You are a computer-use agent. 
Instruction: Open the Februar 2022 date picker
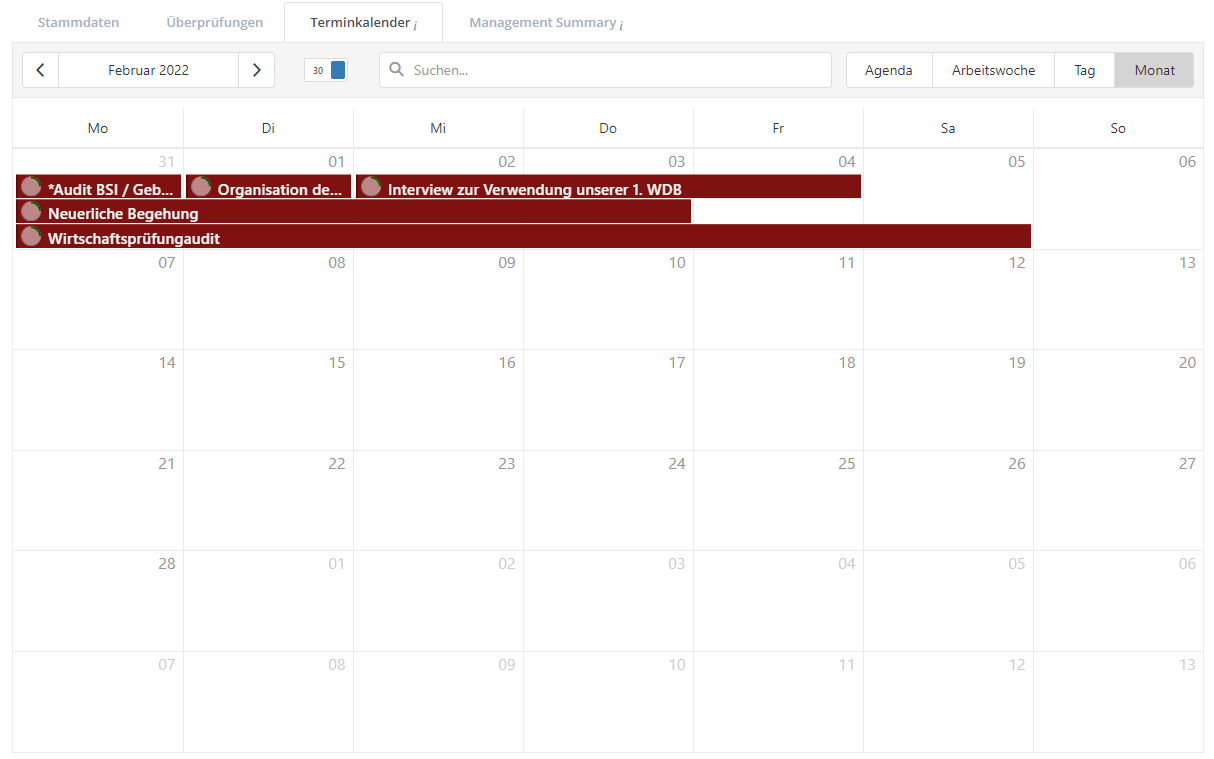click(148, 70)
